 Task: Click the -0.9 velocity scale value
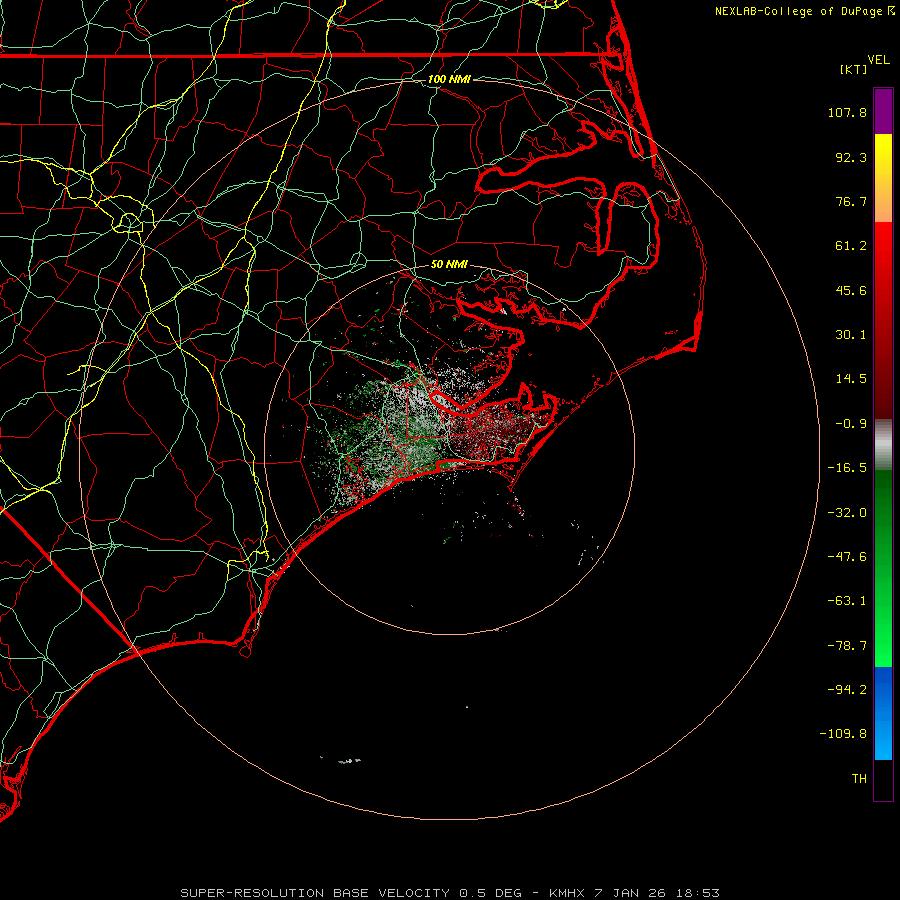(851, 424)
